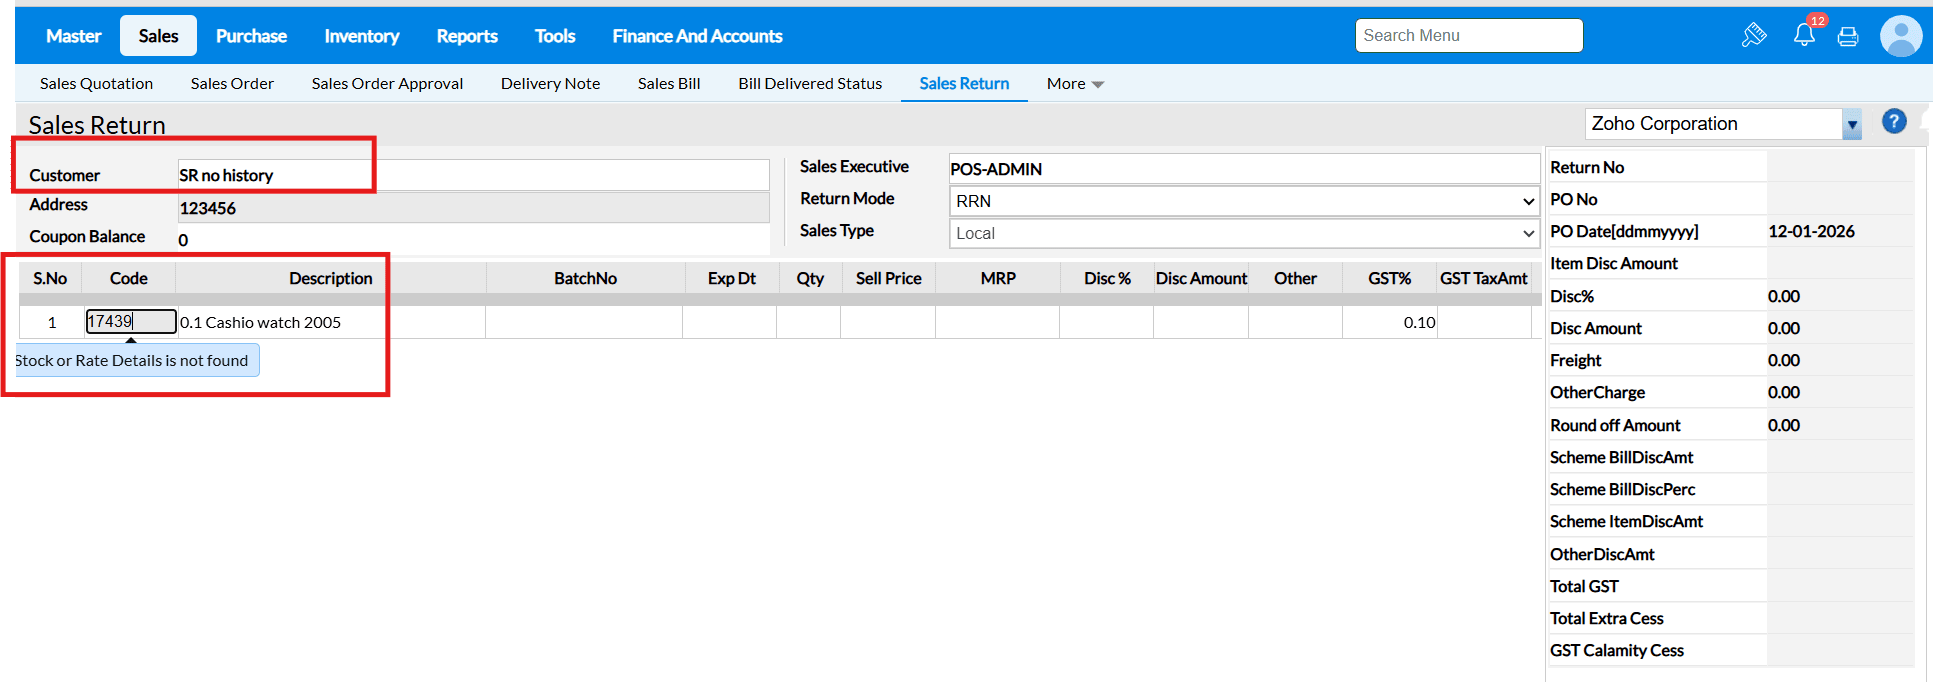Open the user profile avatar
The height and width of the screenshot is (682, 1933).
tap(1900, 36)
